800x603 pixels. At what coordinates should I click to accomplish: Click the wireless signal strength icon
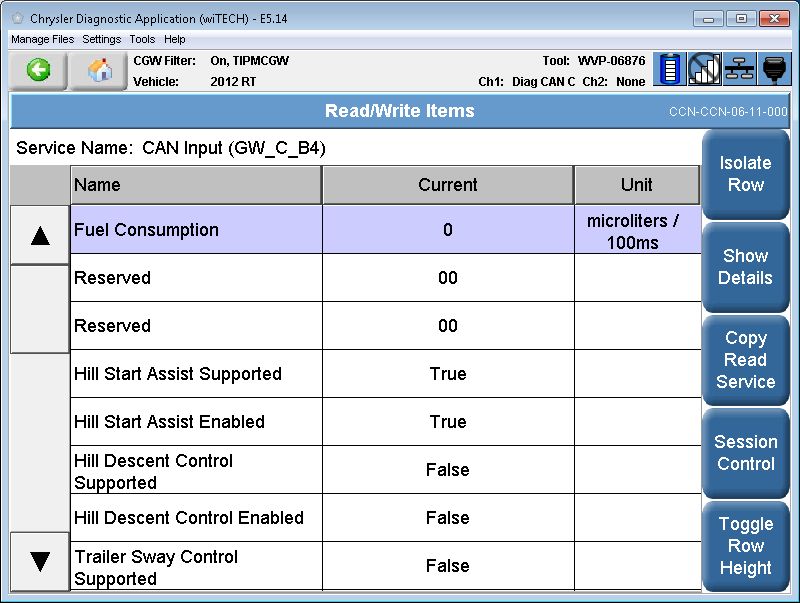coord(704,70)
